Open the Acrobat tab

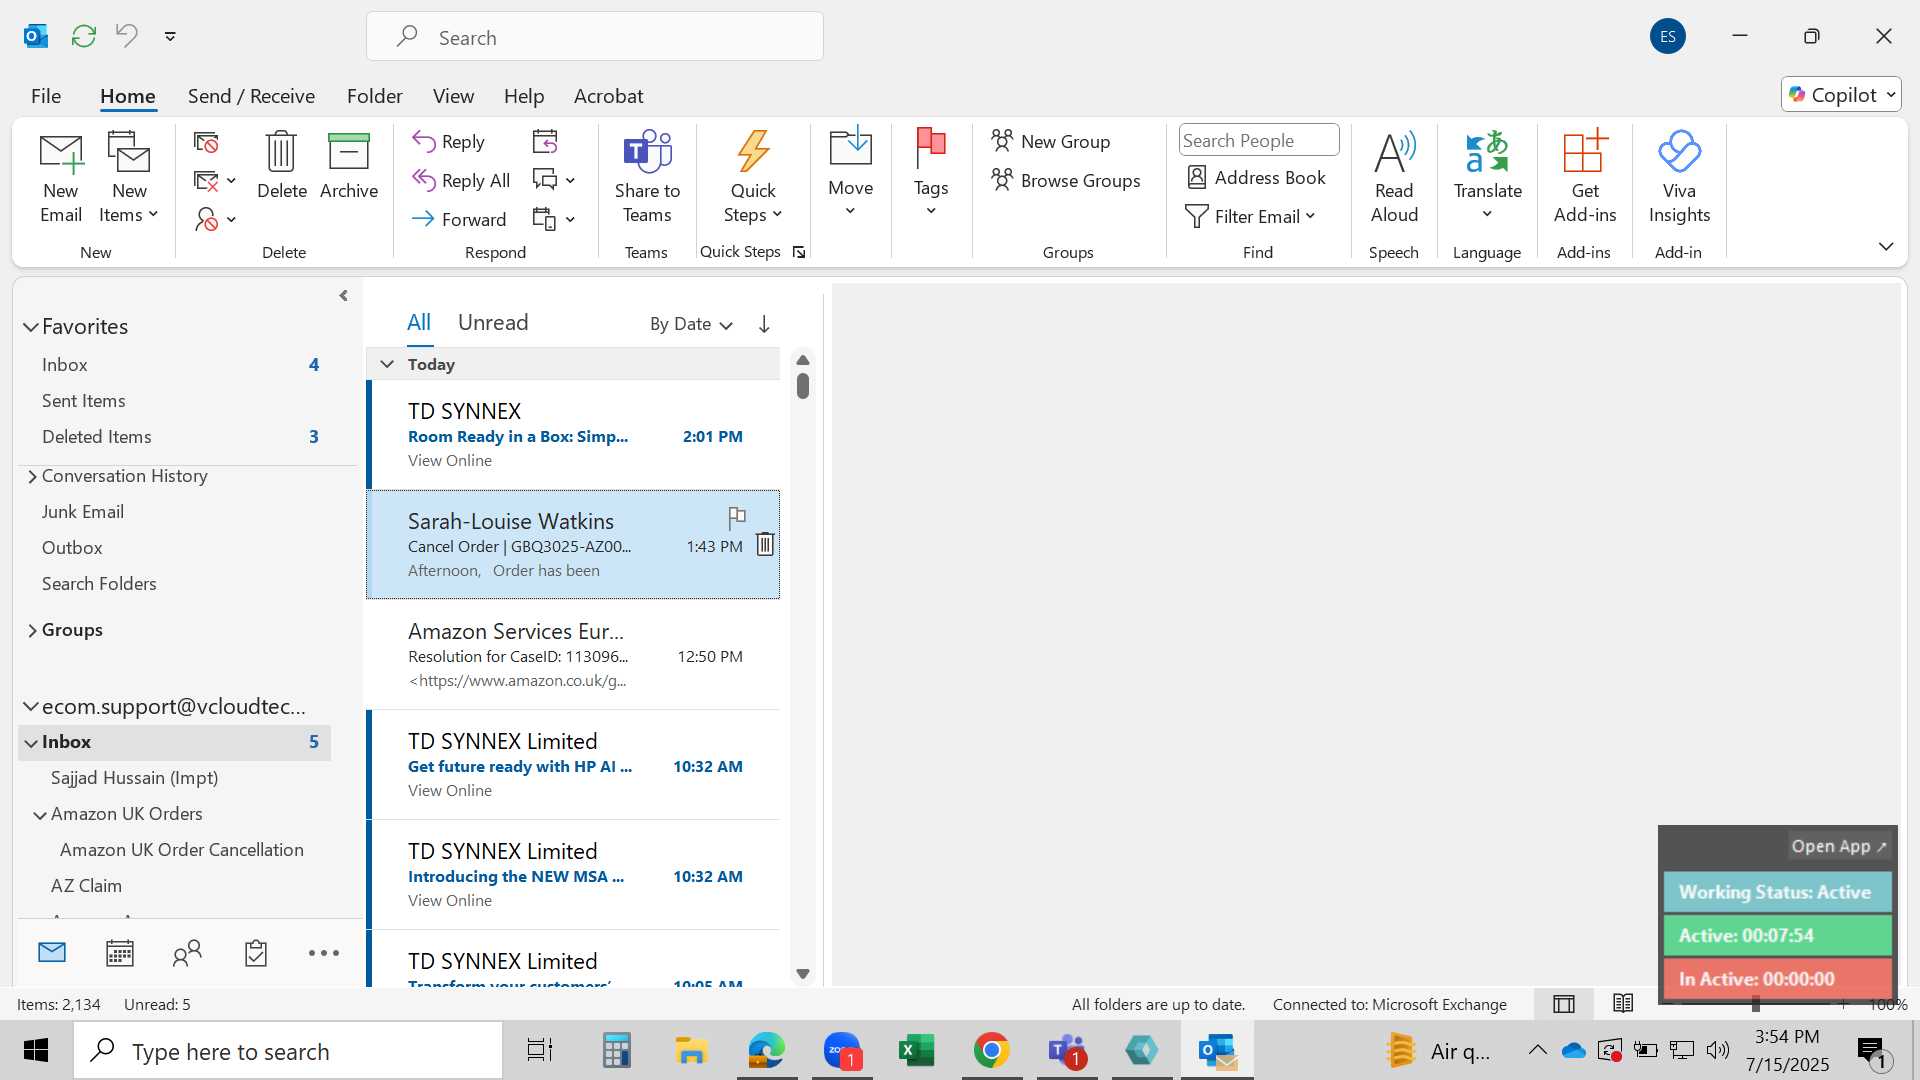coord(608,96)
